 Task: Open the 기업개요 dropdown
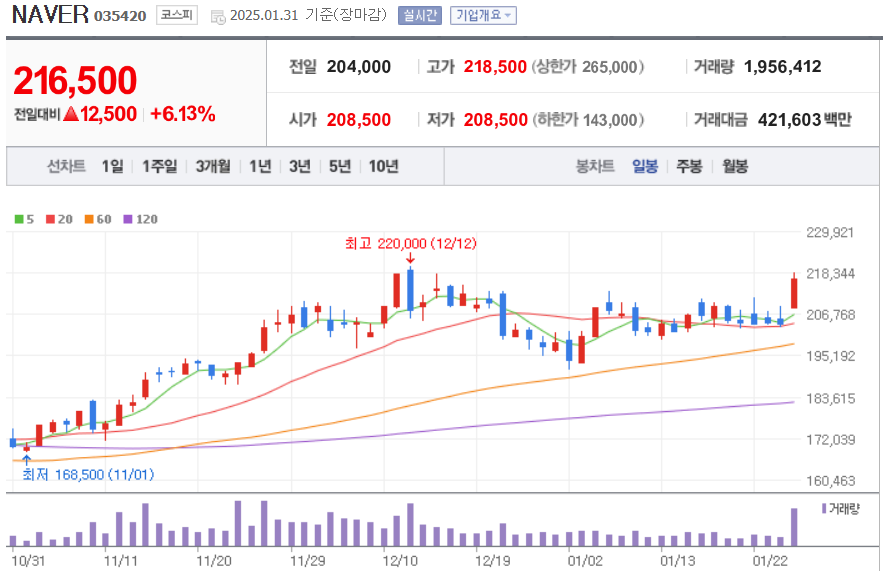[x=483, y=15]
